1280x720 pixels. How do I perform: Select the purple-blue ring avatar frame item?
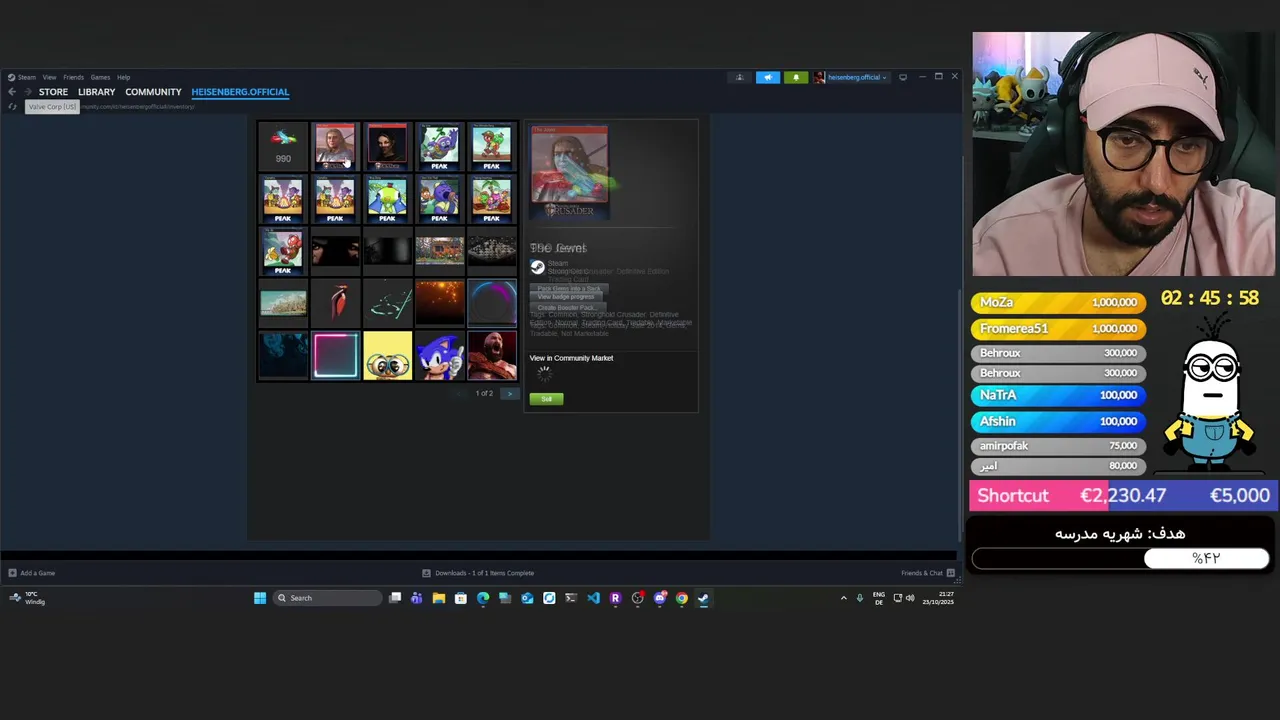click(x=491, y=303)
